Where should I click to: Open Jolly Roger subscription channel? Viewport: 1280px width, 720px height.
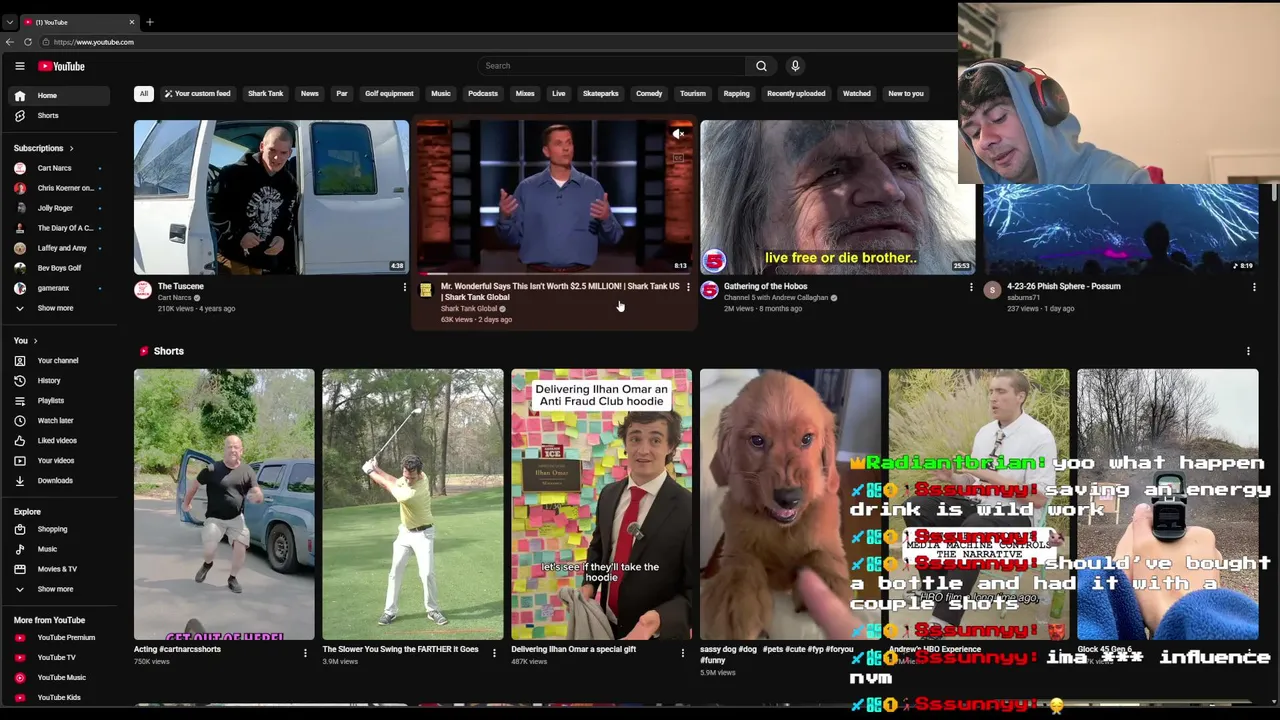tap(60, 208)
